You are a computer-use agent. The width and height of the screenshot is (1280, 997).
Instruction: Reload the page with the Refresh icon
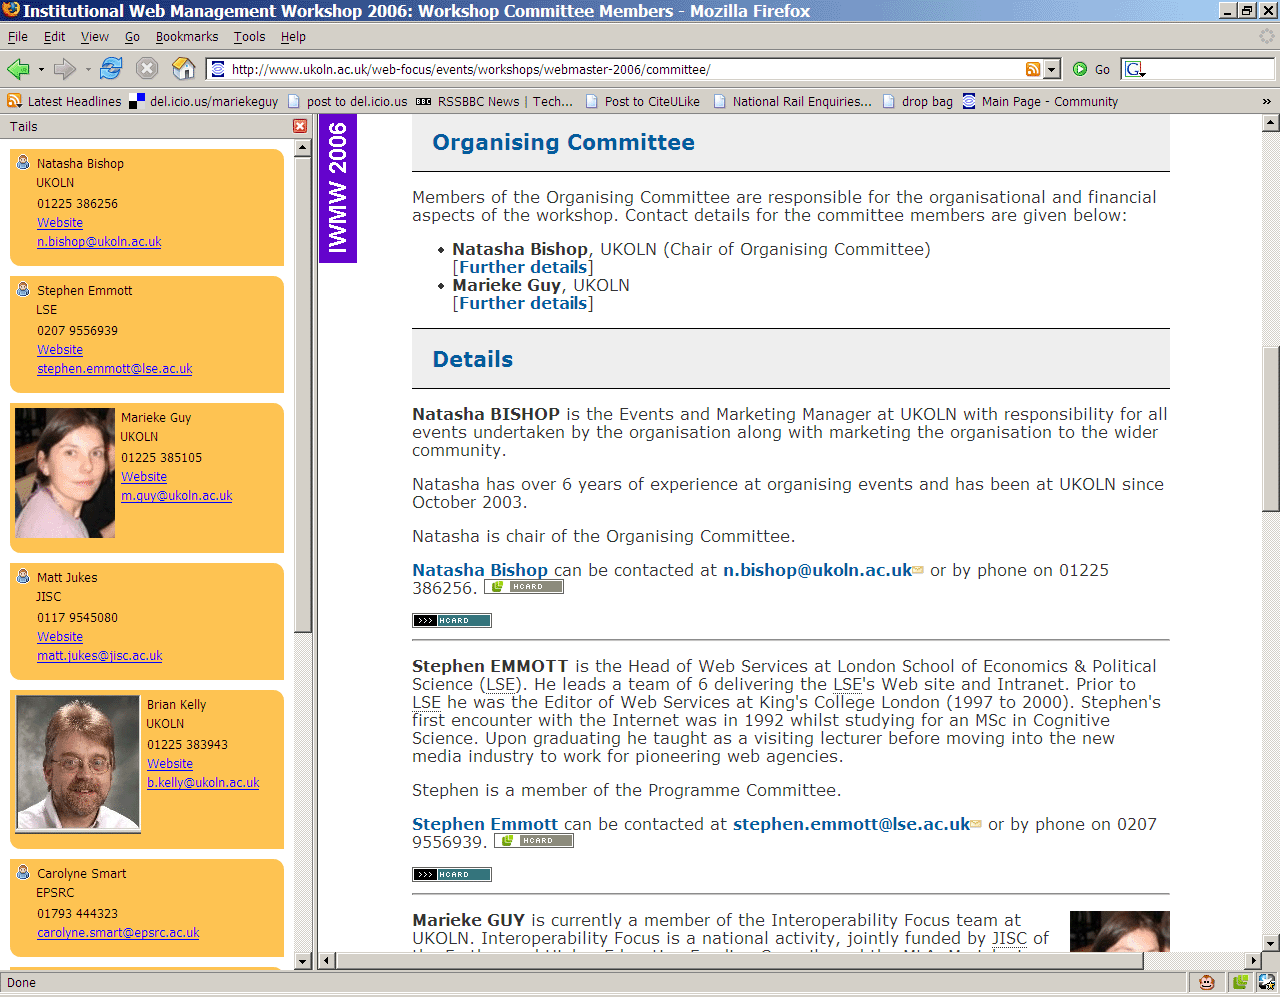(x=111, y=69)
